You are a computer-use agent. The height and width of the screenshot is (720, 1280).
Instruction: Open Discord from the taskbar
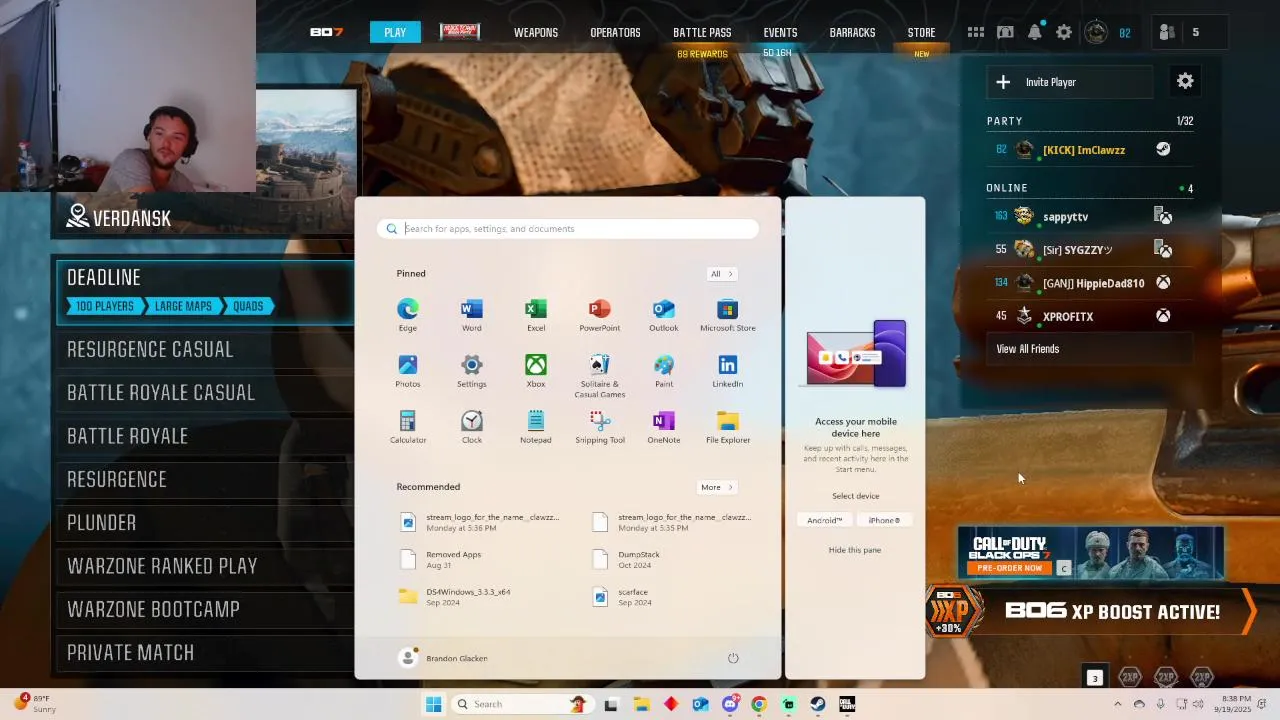pos(730,704)
